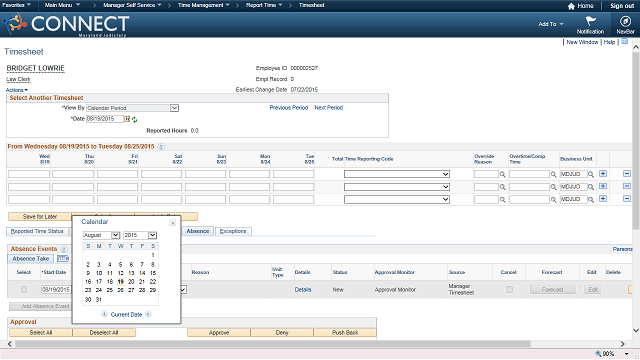This screenshot has width=640, height=360.
Task: Switch to the Exceptions tab
Action: [233, 231]
